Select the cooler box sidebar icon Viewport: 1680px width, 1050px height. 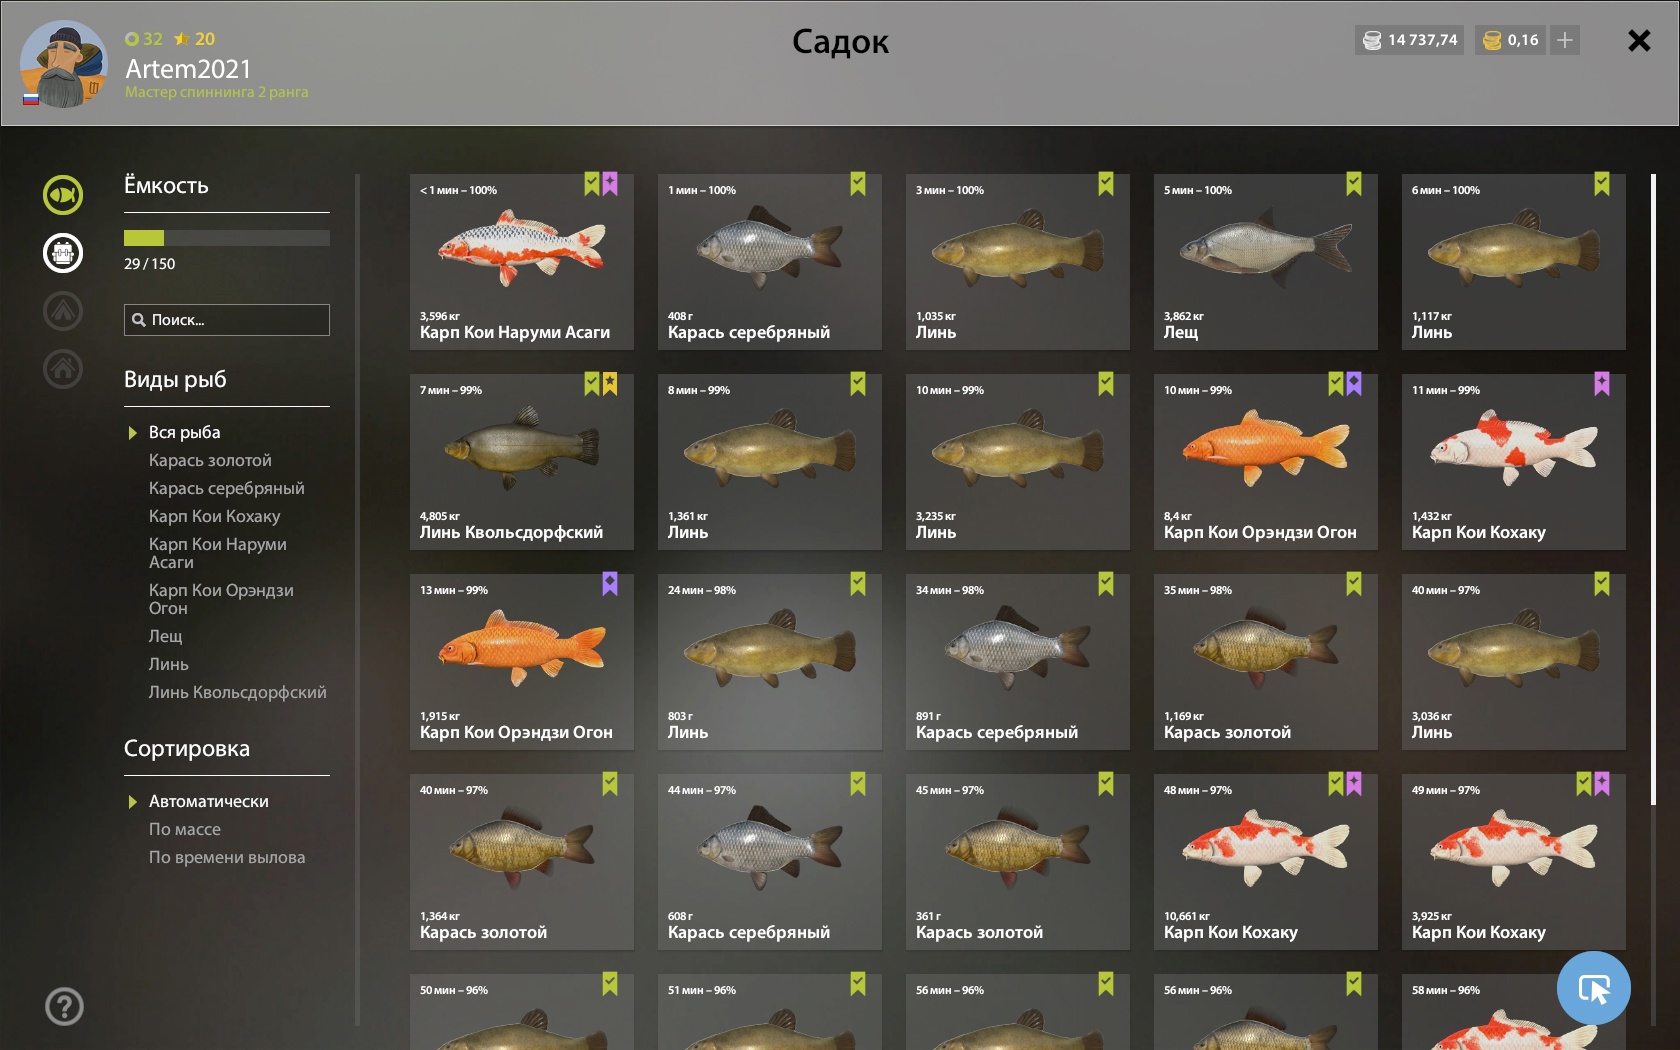tap(63, 253)
